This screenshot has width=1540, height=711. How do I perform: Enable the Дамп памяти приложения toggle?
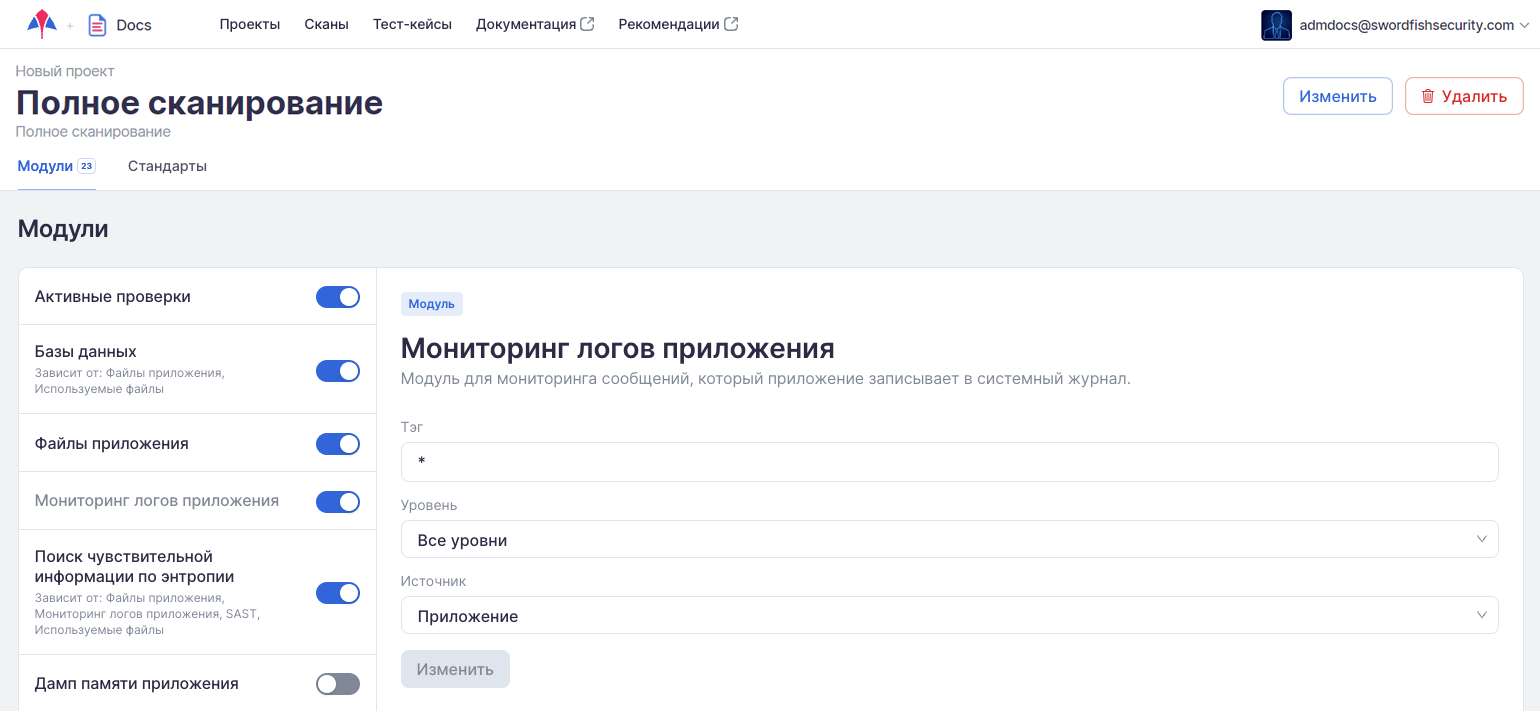pyautogui.click(x=338, y=684)
